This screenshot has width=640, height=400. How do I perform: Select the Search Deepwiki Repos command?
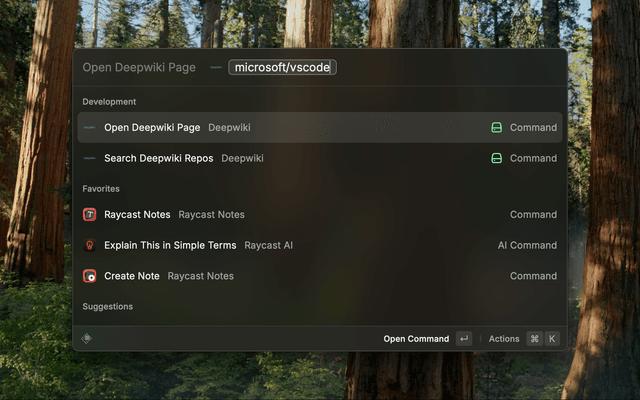pos(320,158)
